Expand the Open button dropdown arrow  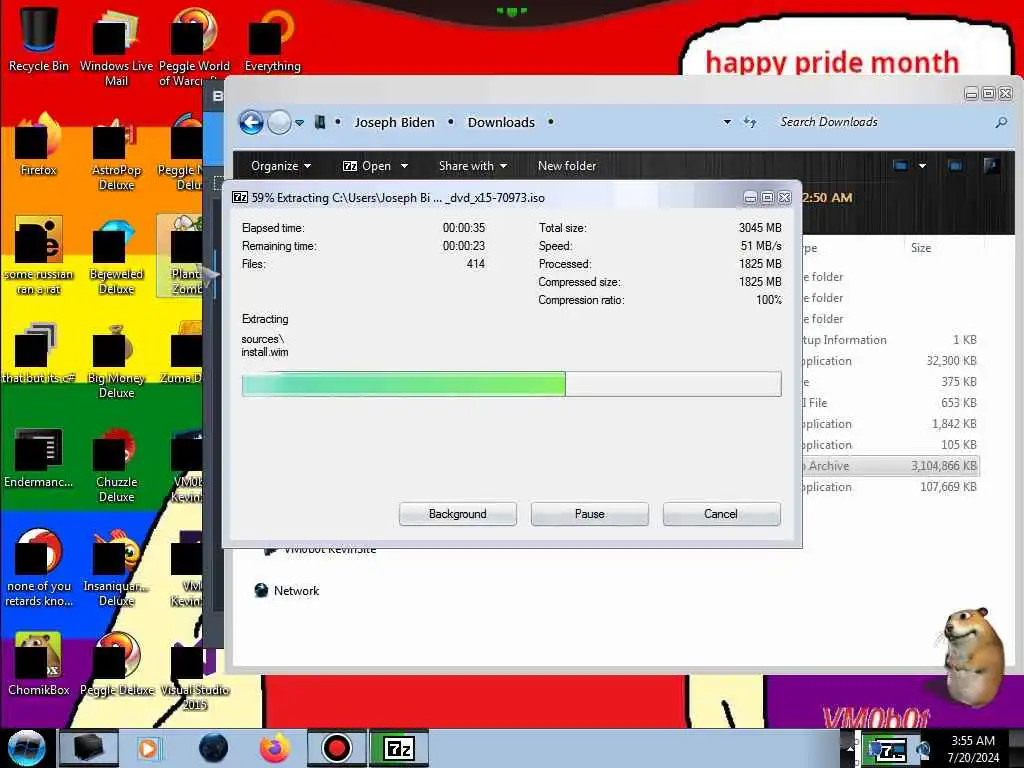(404, 166)
